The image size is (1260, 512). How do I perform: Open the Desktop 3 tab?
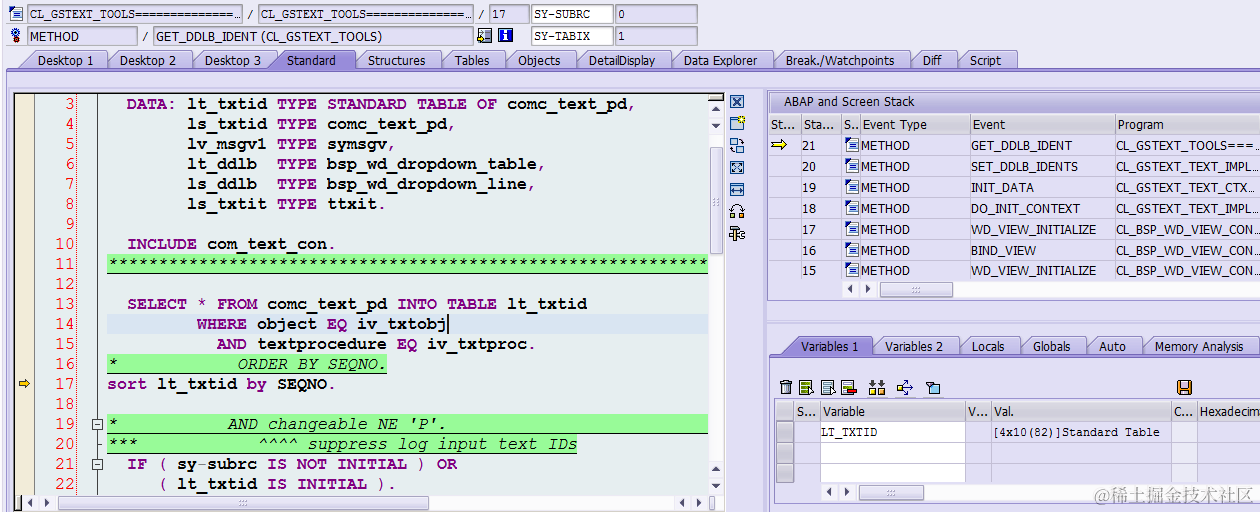coord(233,60)
